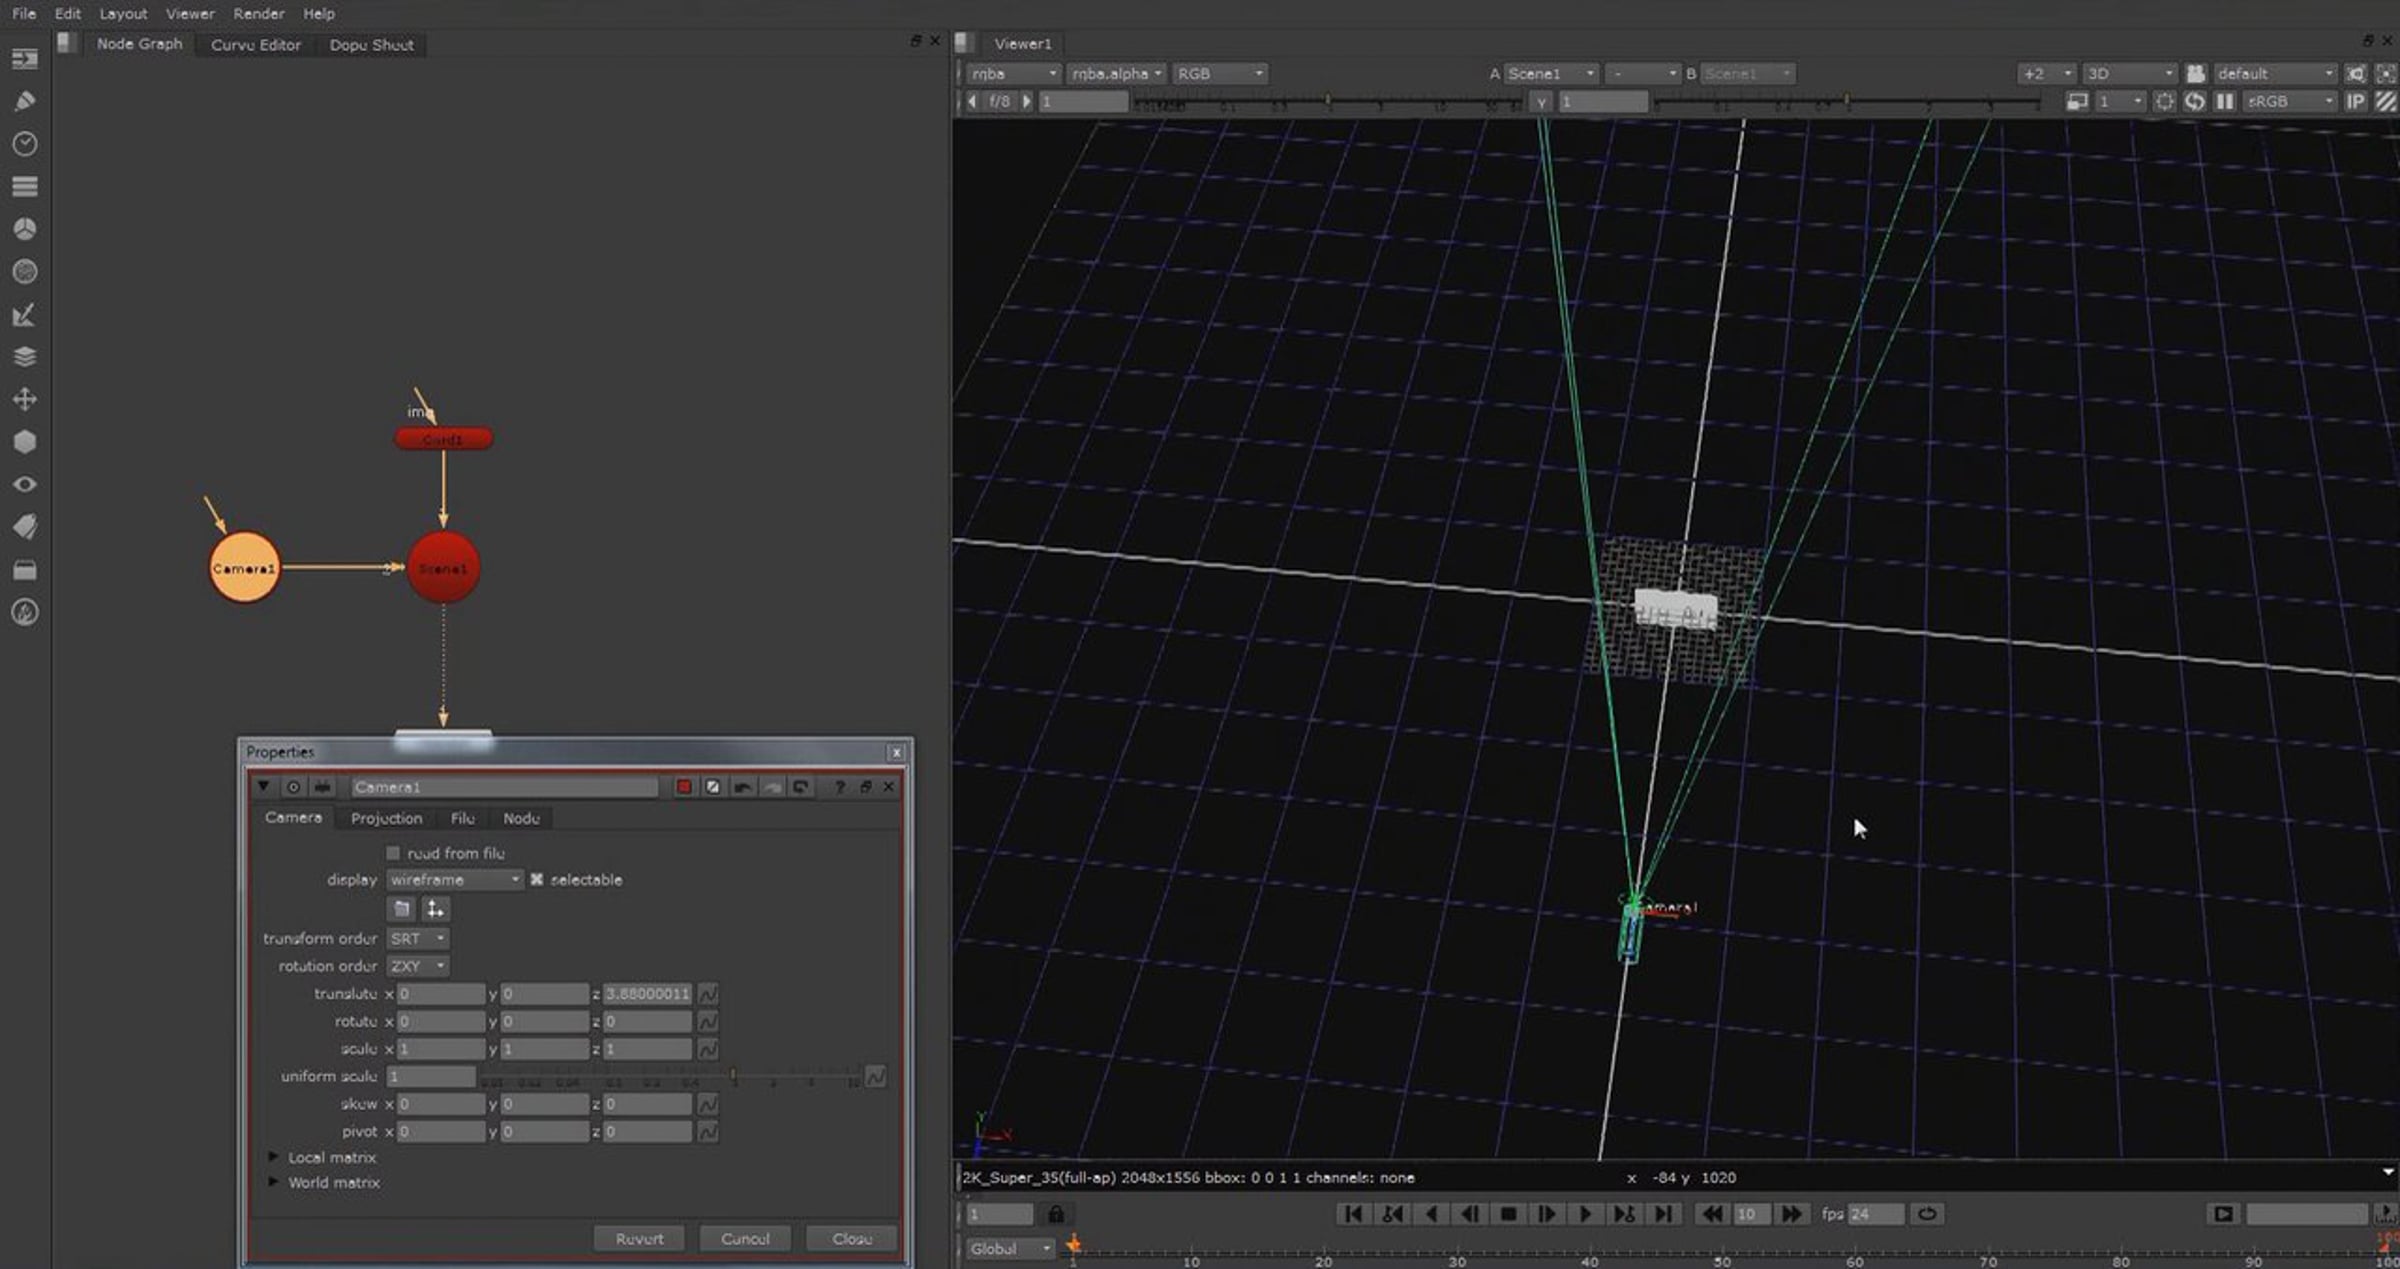Click the zebra stripes clipping warning icon
This screenshot has width=2400, height=1269.
pyautogui.click(x=2386, y=101)
